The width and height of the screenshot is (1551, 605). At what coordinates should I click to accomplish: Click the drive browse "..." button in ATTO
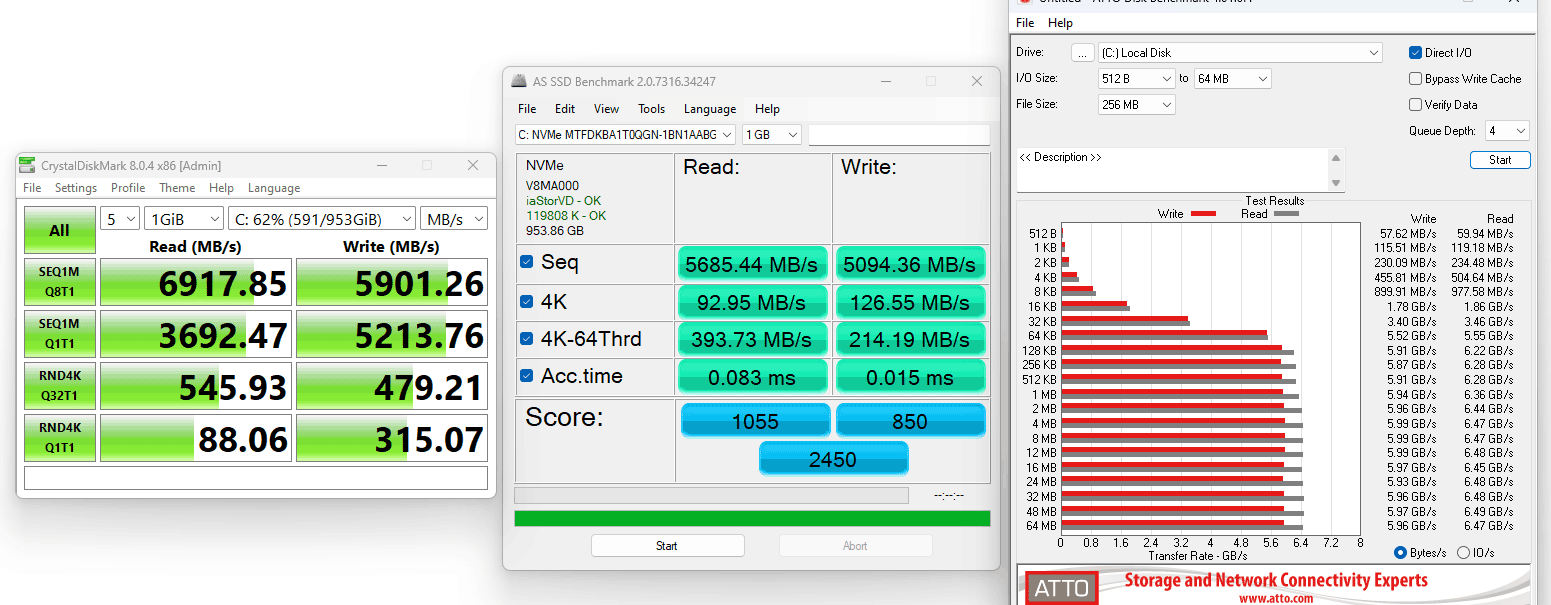click(x=1082, y=53)
